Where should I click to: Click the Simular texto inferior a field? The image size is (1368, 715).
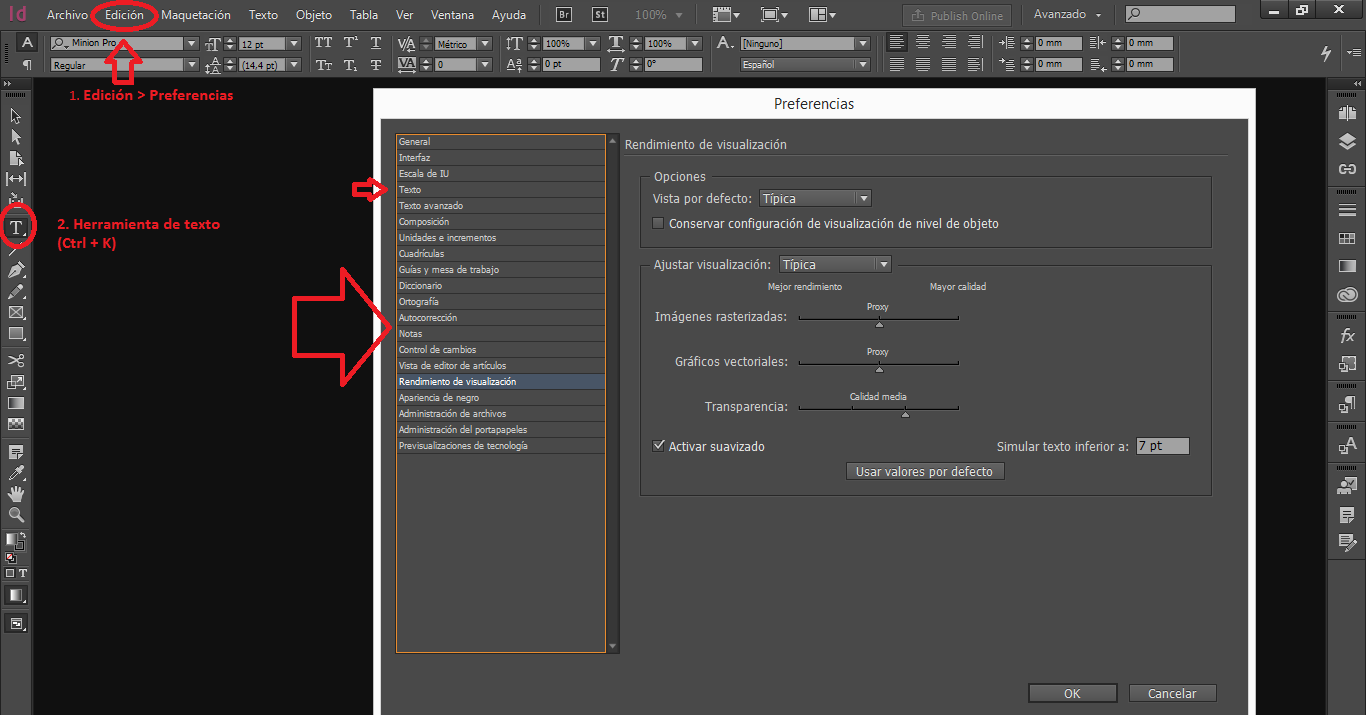[1162, 446]
